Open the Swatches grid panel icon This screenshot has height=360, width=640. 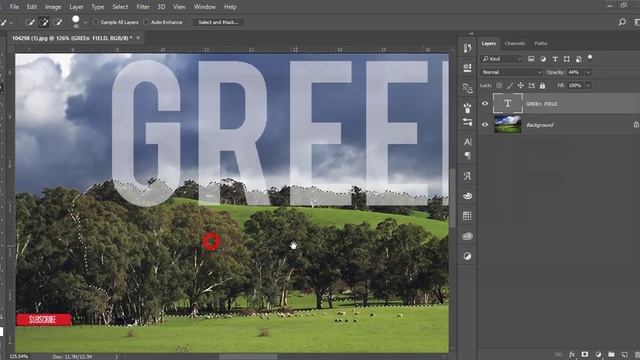tap(467, 216)
